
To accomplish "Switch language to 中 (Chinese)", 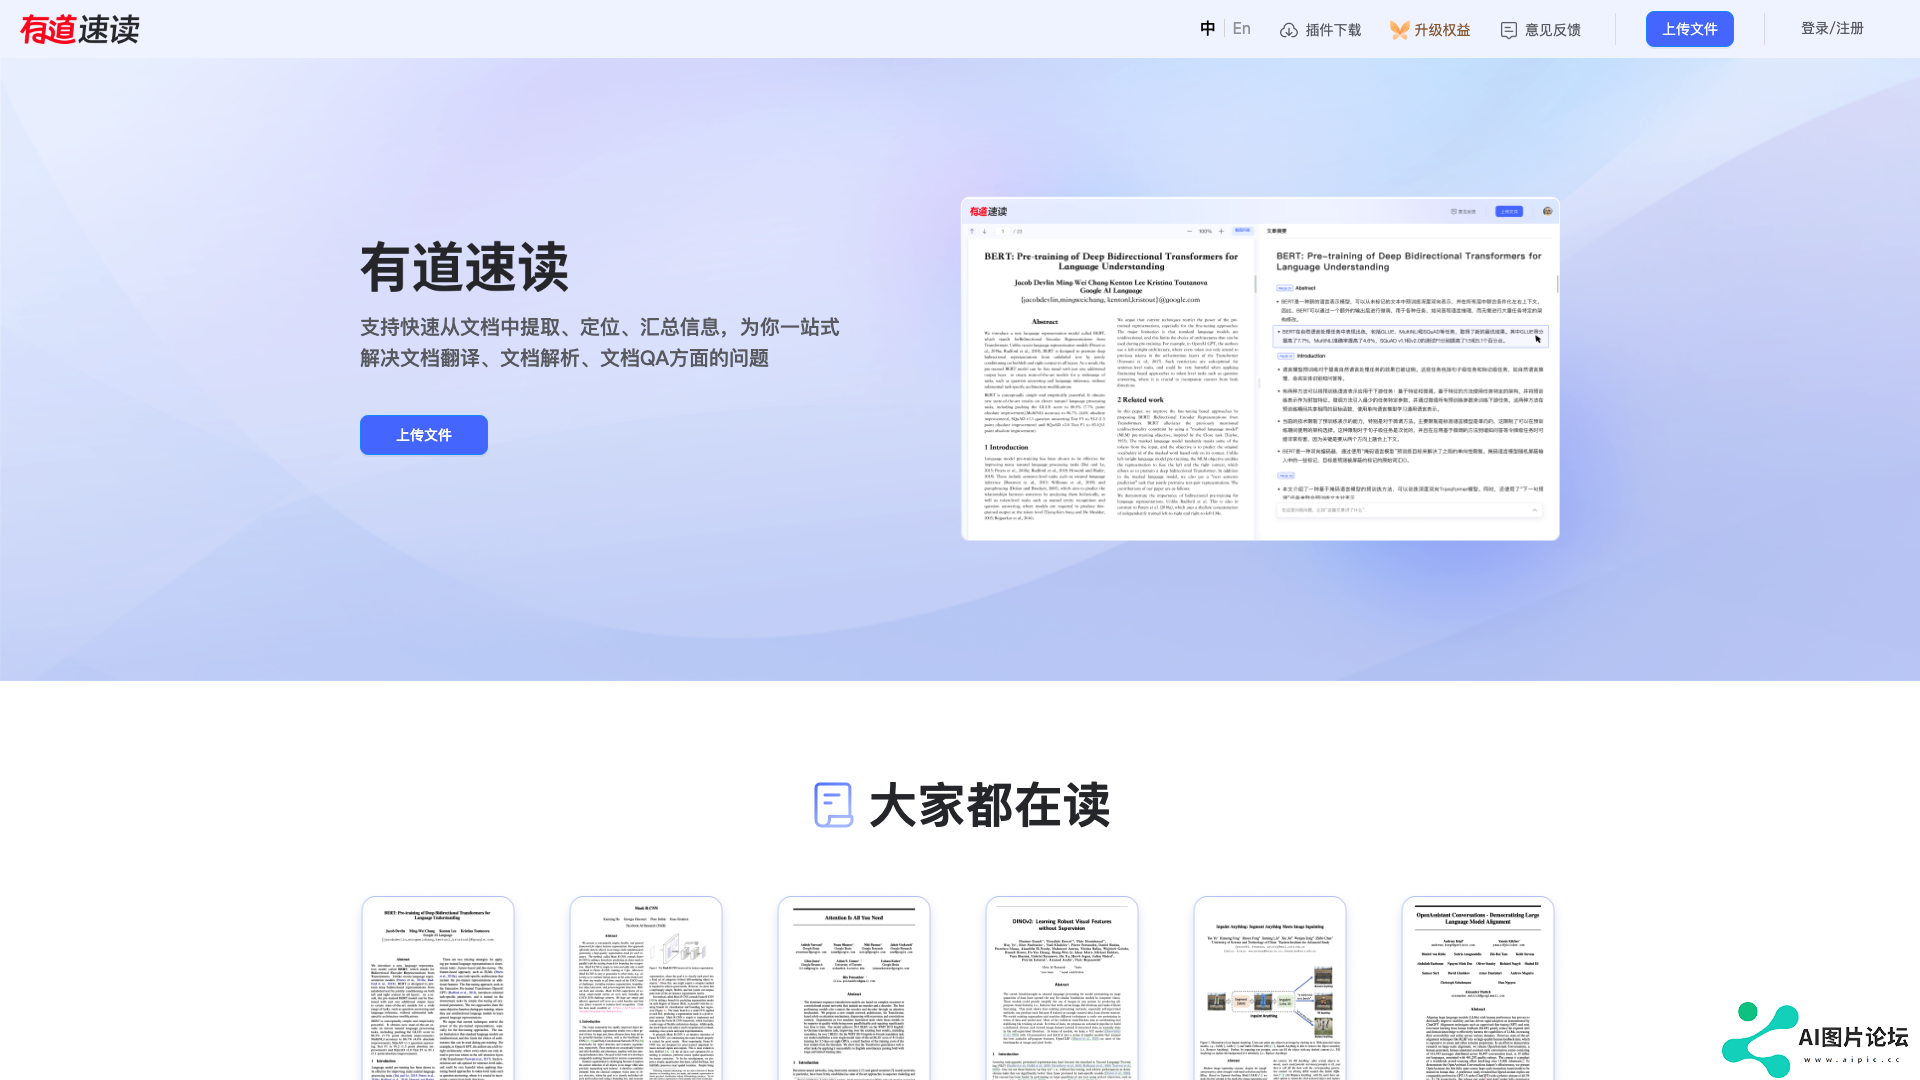I will tap(1208, 29).
